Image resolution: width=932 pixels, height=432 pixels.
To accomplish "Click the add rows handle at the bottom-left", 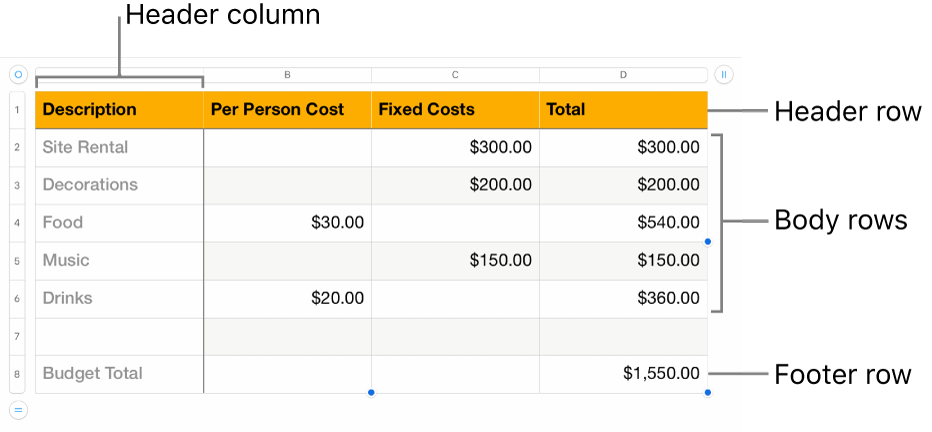I will (x=18, y=409).
